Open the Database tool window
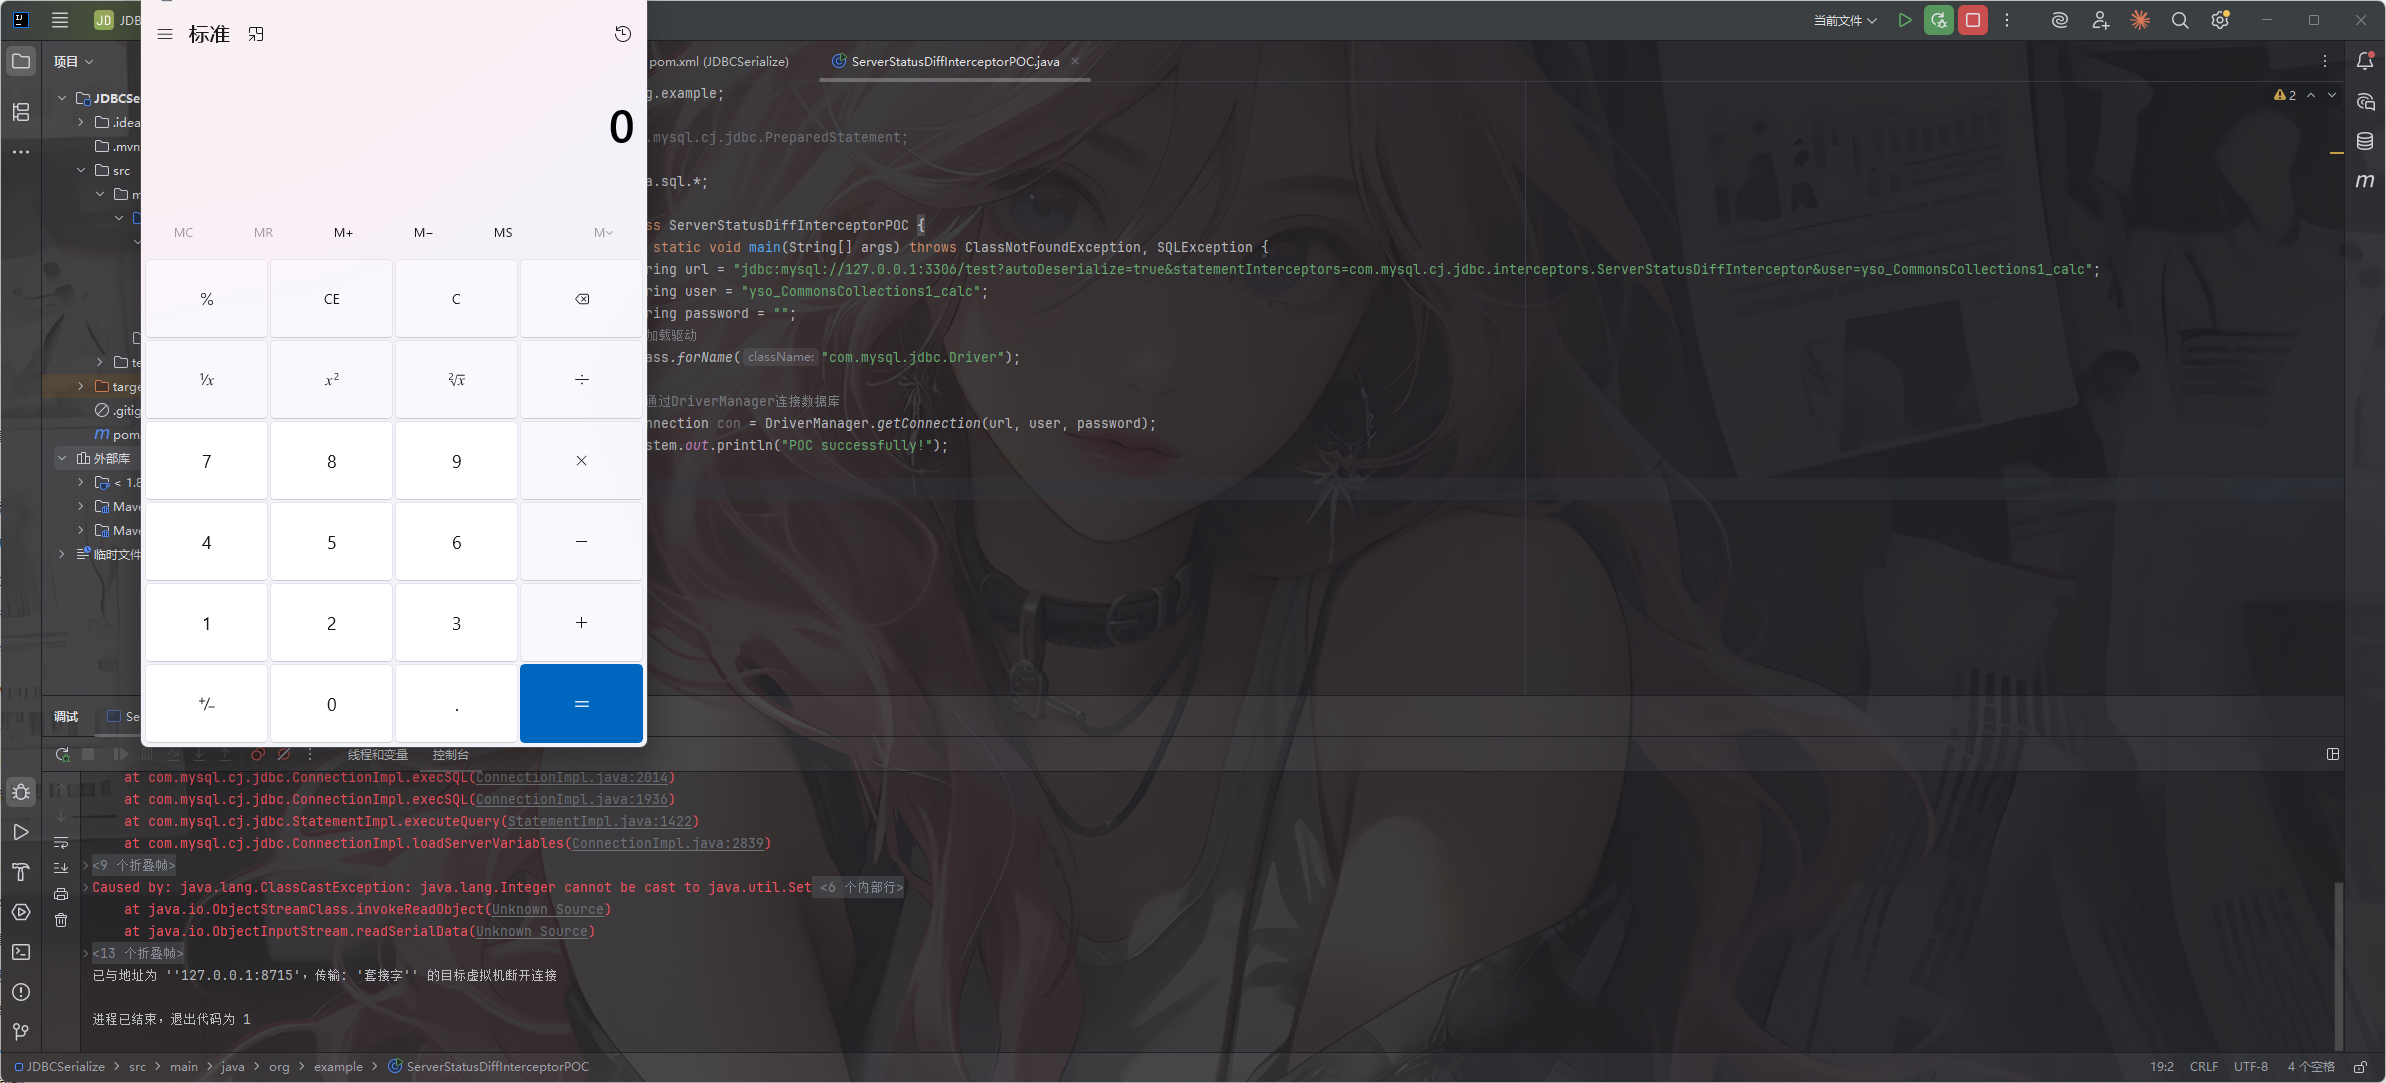2386x1083 pixels. pos(2364,141)
